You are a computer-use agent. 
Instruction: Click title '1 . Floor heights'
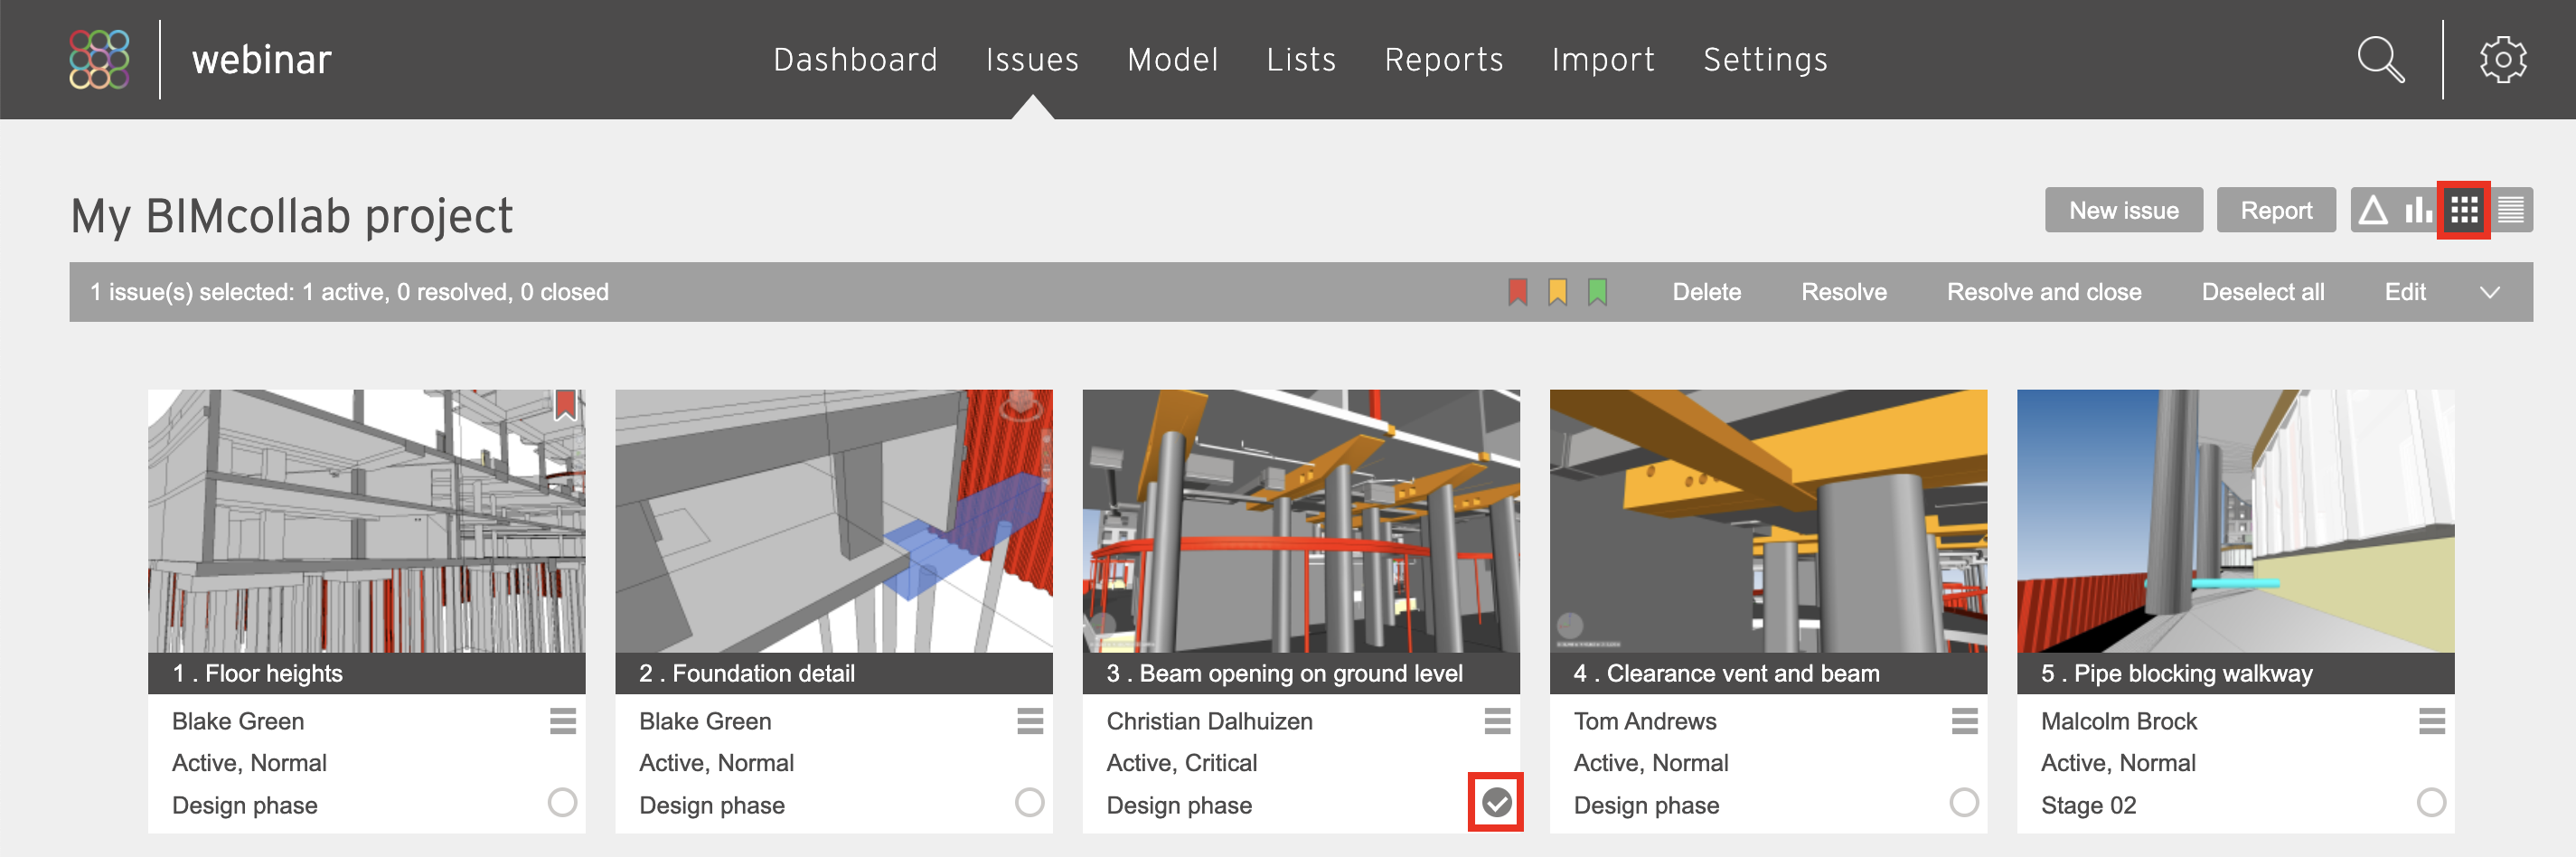click(257, 673)
